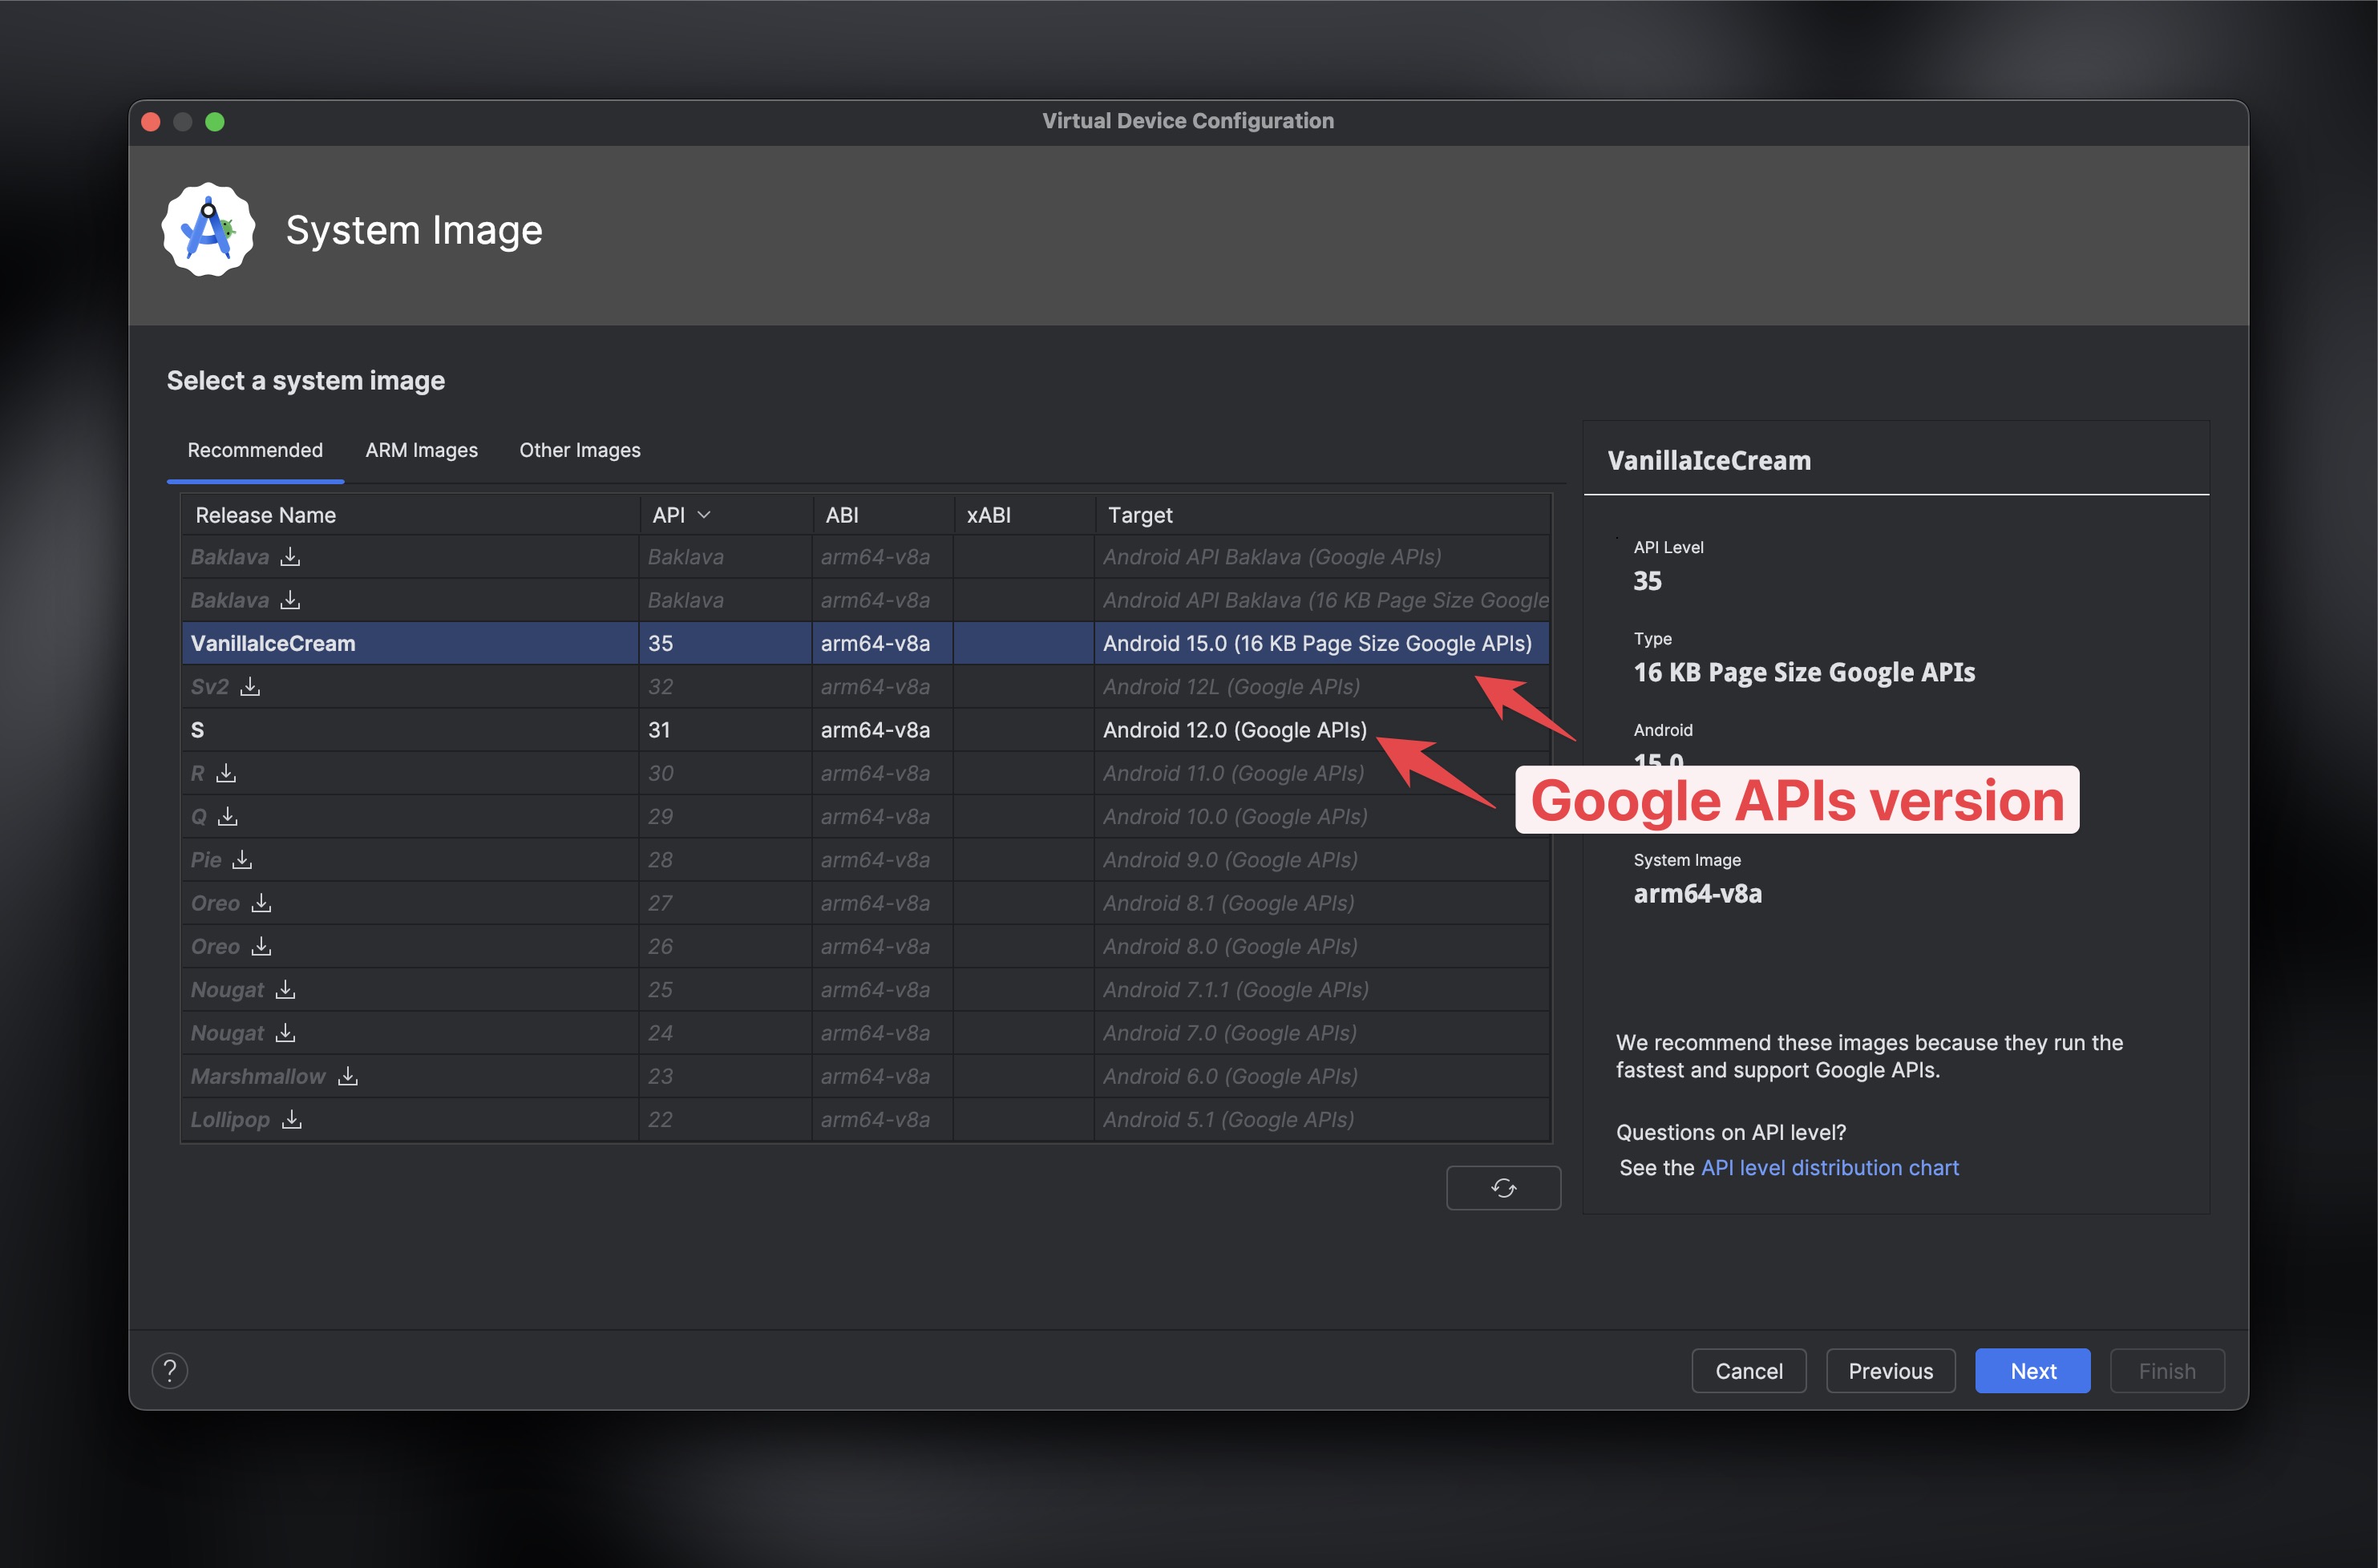This screenshot has height=1568, width=2378.
Task: Select the VanillaIceCream row
Action: point(866,643)
